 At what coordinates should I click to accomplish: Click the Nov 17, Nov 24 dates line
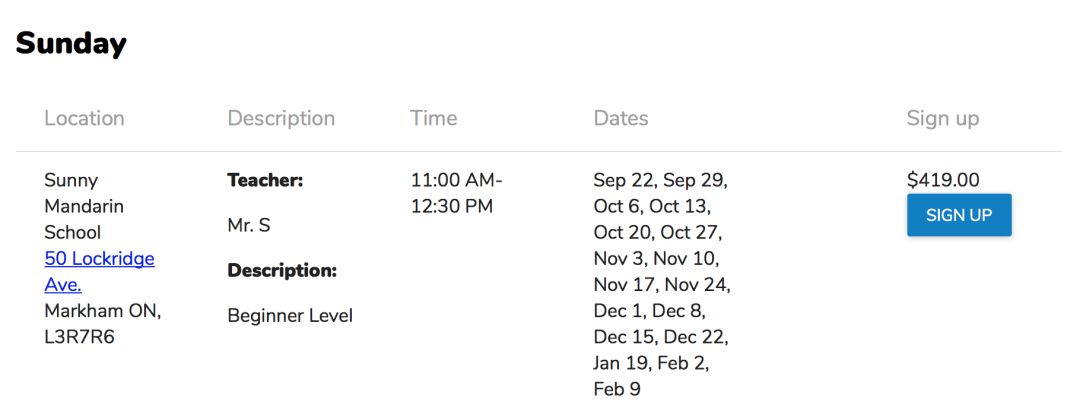pyautogui.click(x=662, y=285)
